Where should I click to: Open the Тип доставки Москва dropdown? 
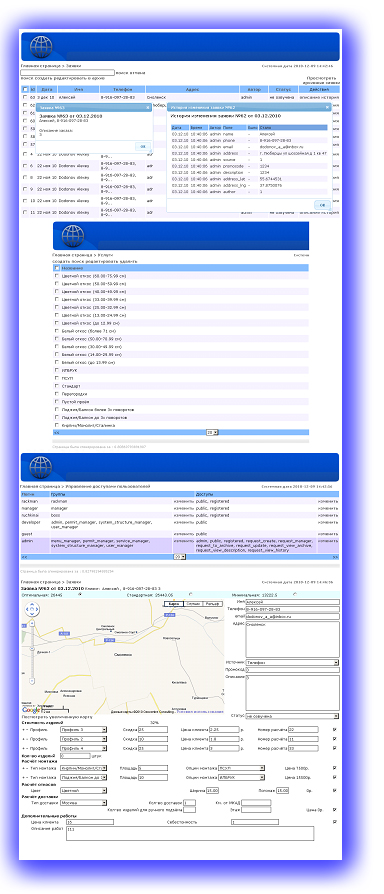[x=85, y=802]
